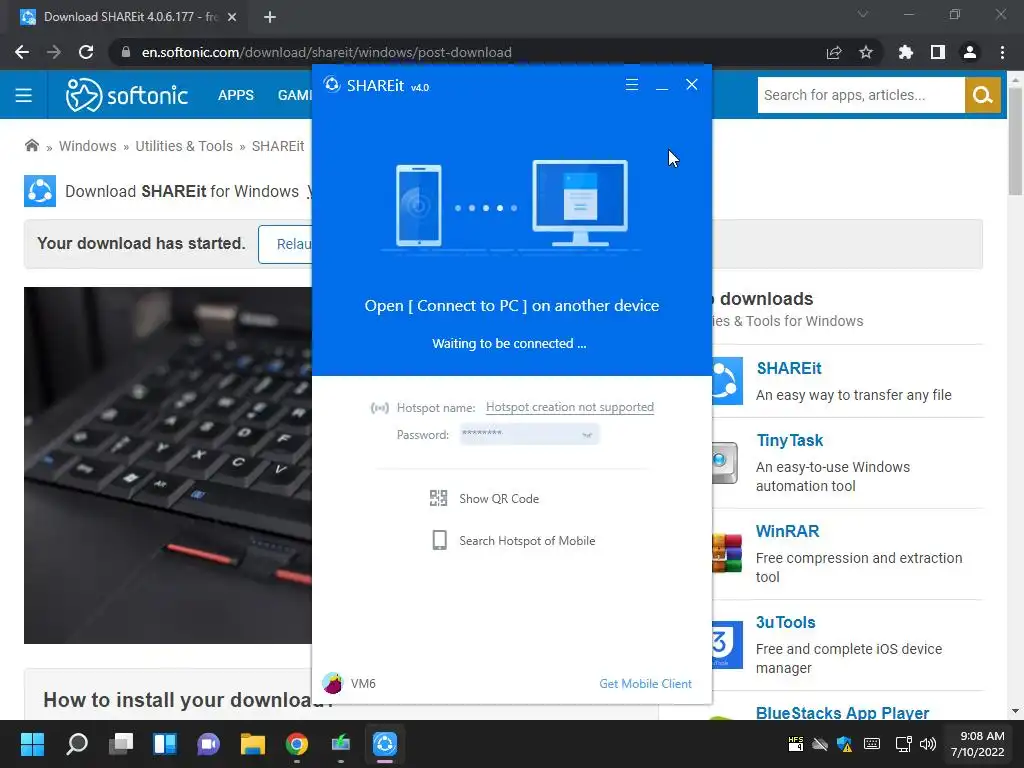Open Chrome profile icon
The width and height of the screenshot is (1024, 768).
[x=970, y=52]
